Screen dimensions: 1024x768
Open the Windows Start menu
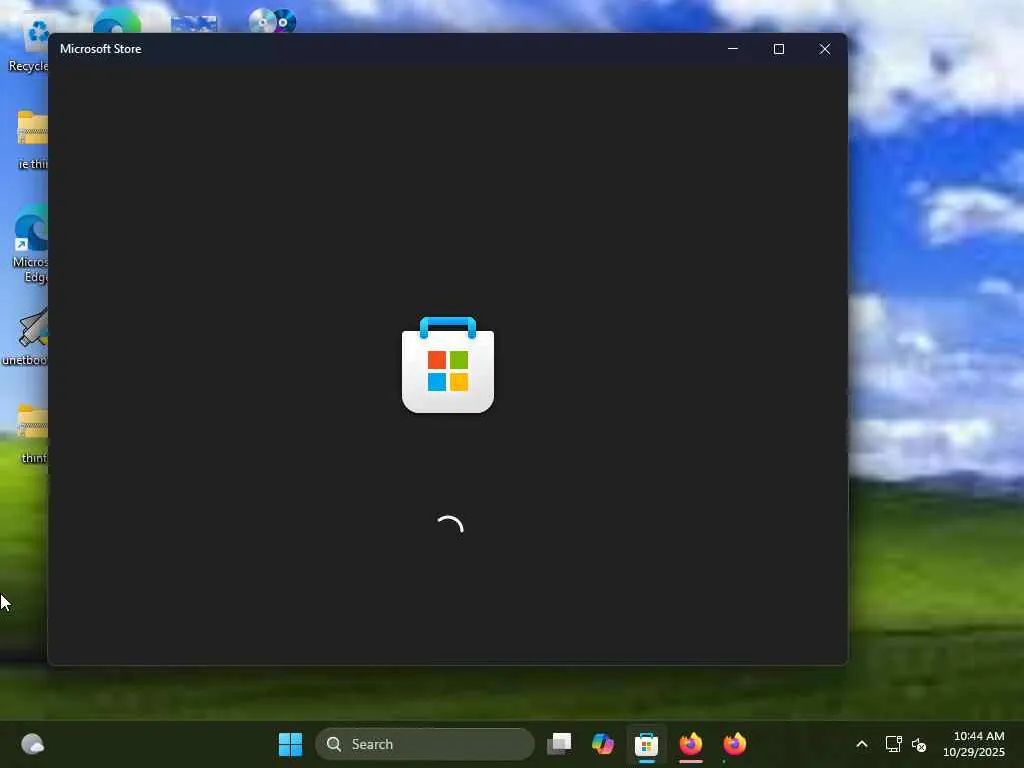291,744
